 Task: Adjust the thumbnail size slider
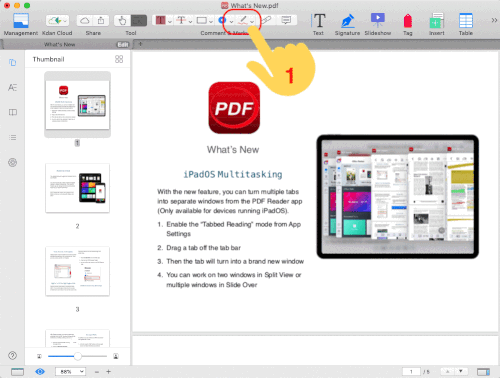[x=77, y=356]
